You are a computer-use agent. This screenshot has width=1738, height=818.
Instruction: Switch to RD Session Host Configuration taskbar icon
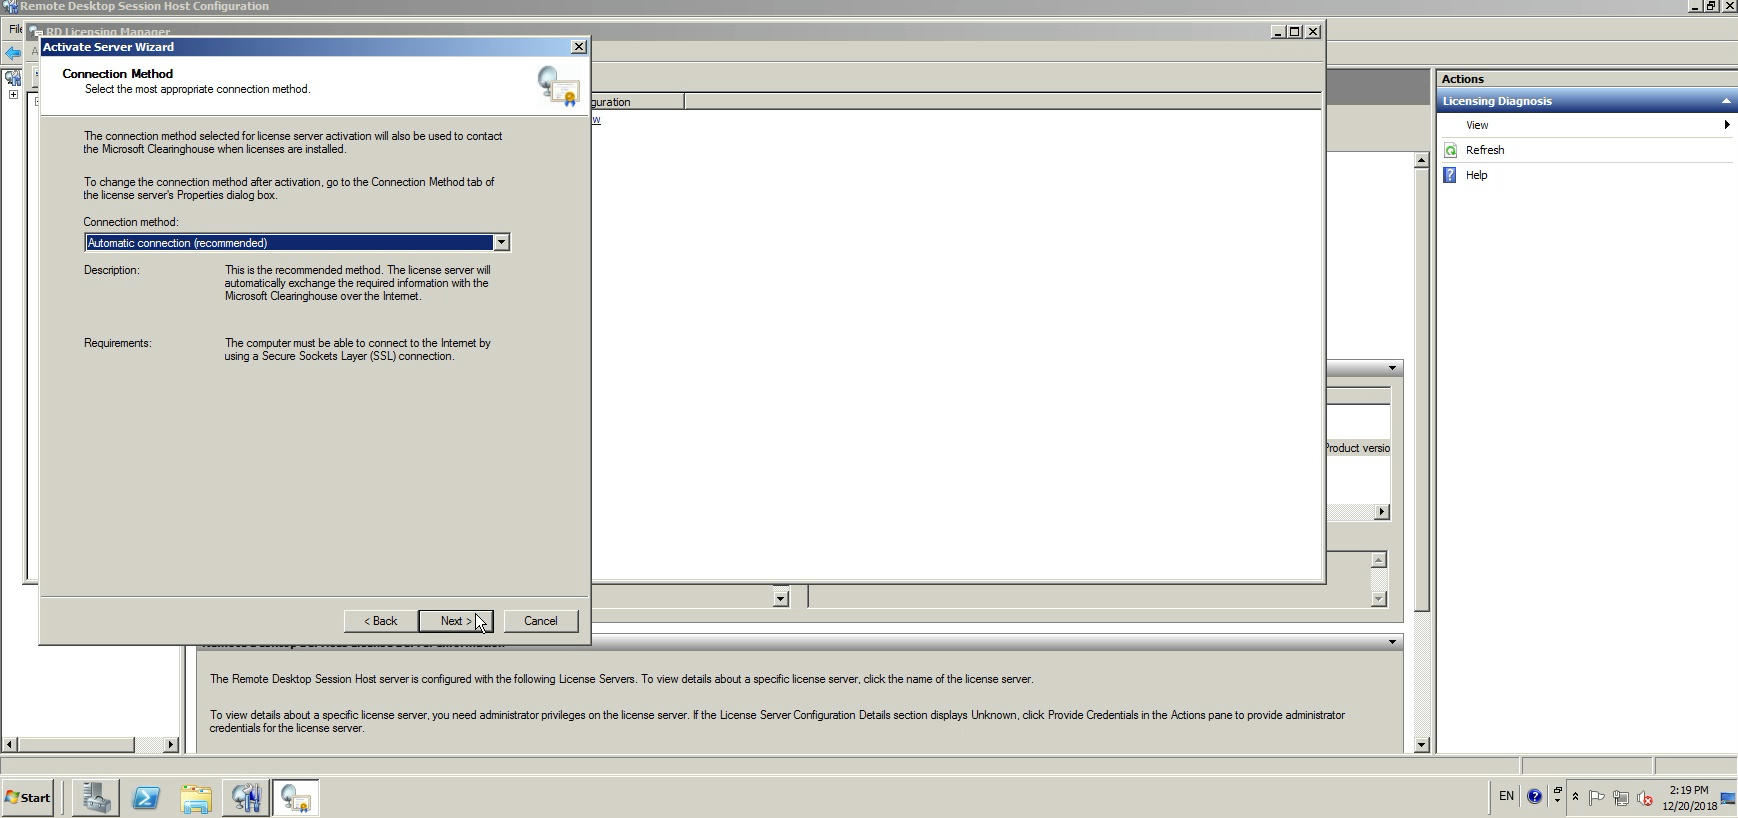click(246, 798)
